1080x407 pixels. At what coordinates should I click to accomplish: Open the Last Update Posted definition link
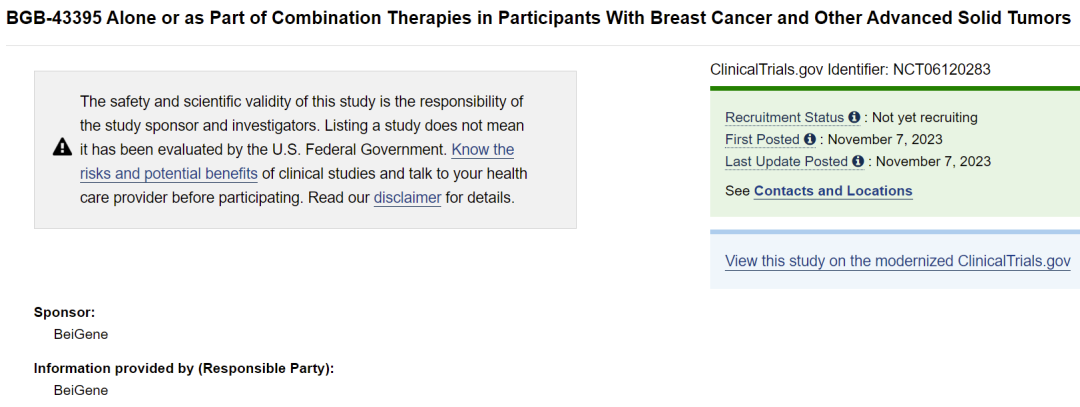[x=786, y=162]
